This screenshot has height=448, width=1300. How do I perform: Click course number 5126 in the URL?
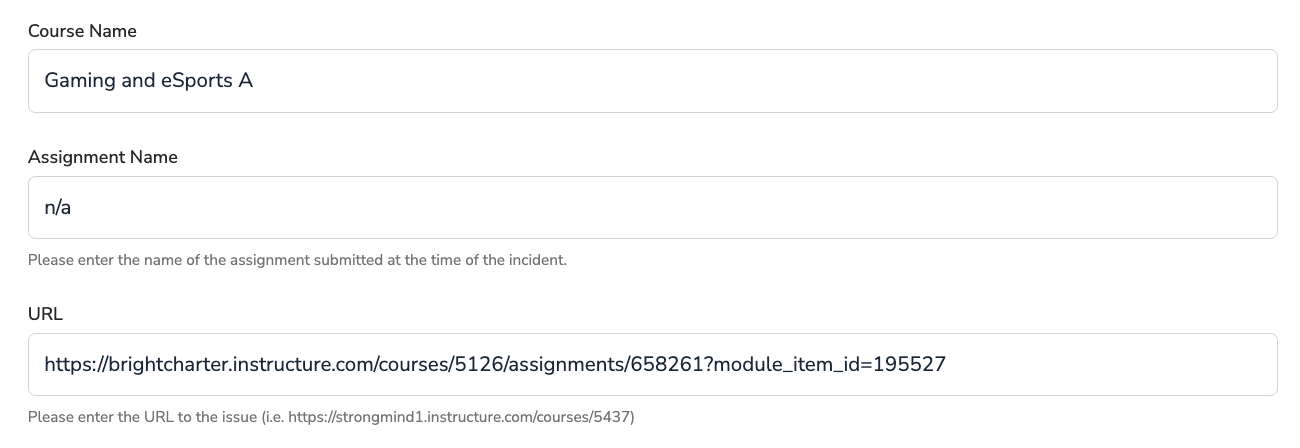481,364
